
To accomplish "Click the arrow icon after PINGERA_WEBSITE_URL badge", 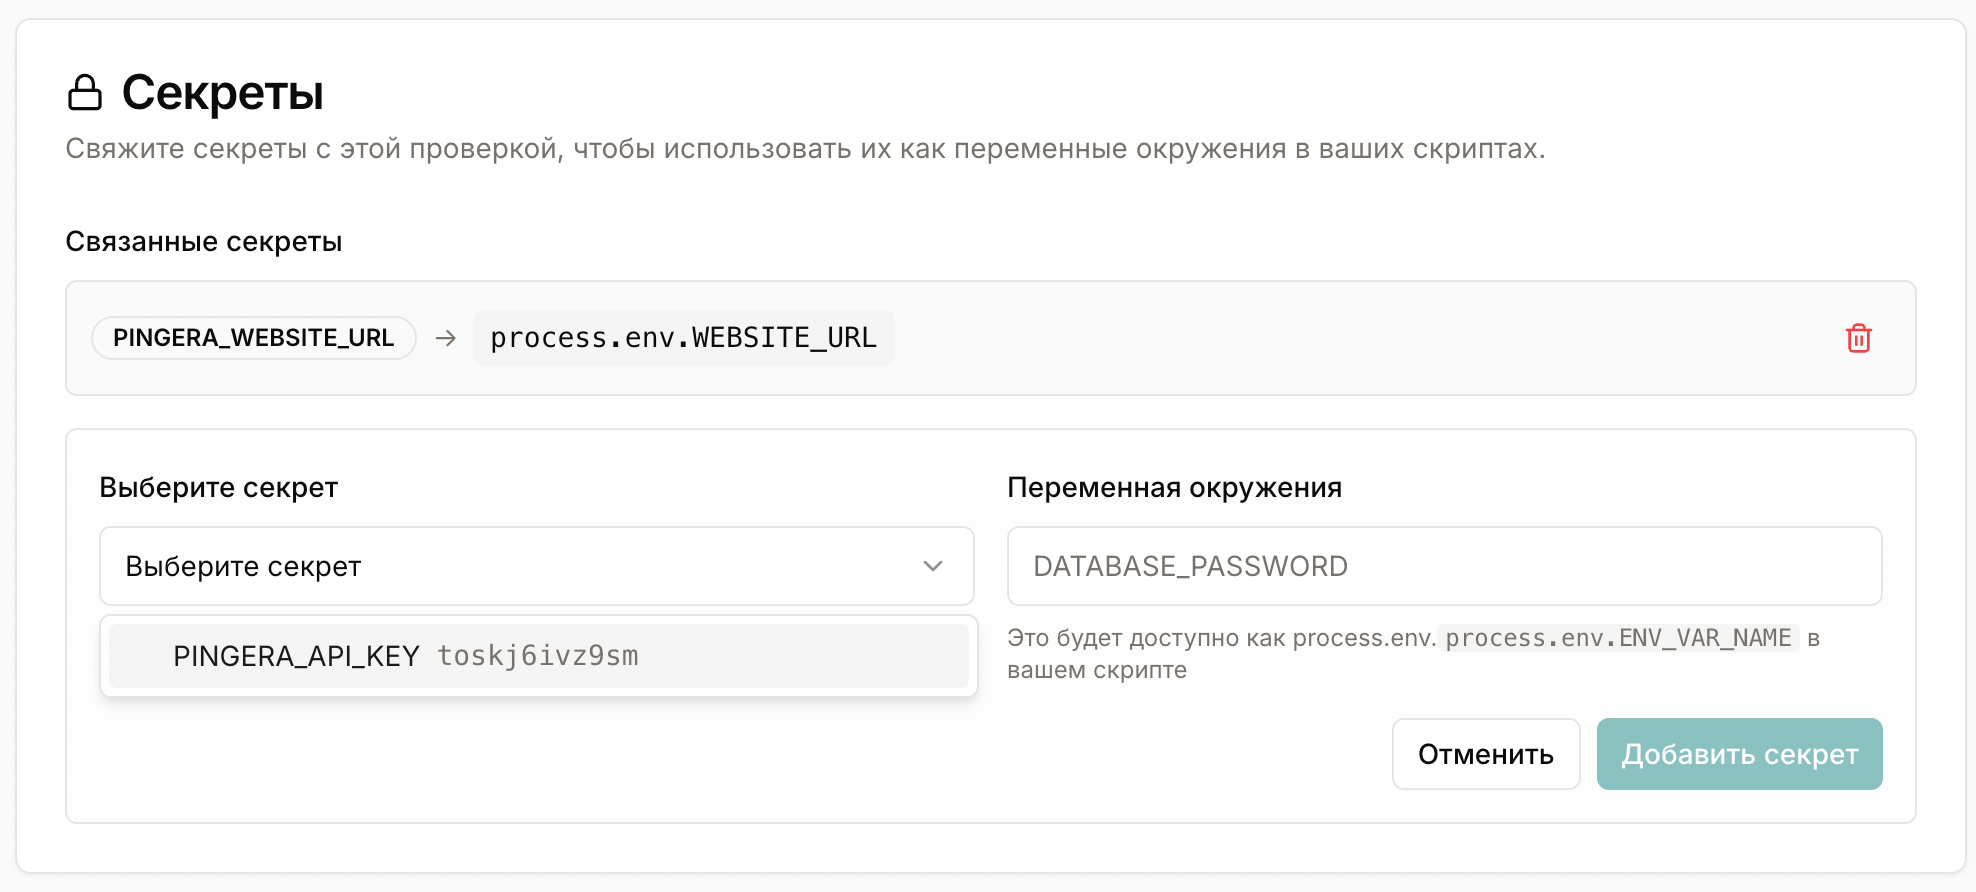I will tap(446, 338).
